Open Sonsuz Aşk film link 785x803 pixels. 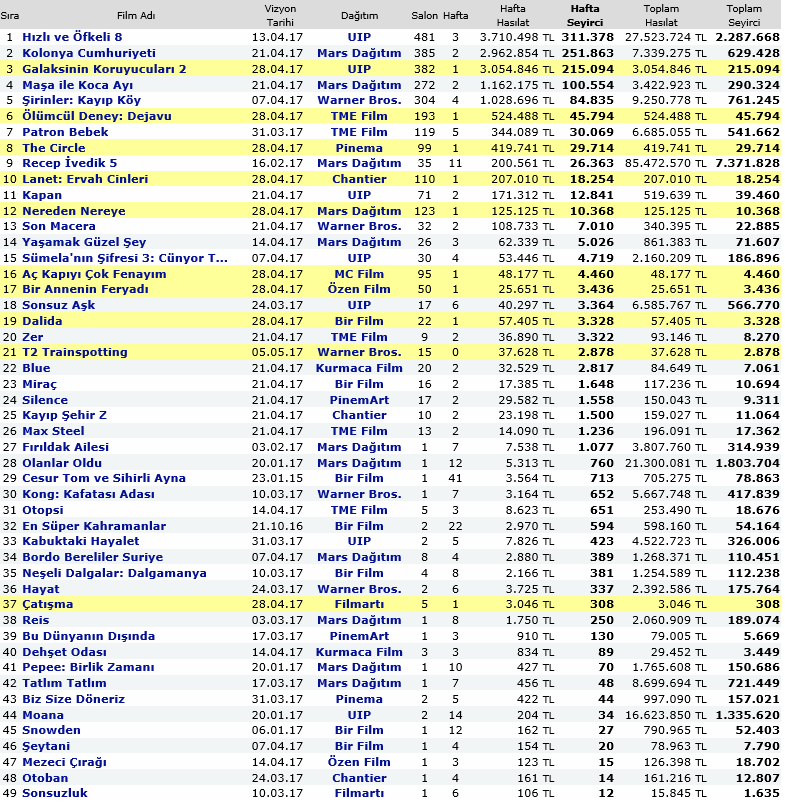[x=59, y=305]
